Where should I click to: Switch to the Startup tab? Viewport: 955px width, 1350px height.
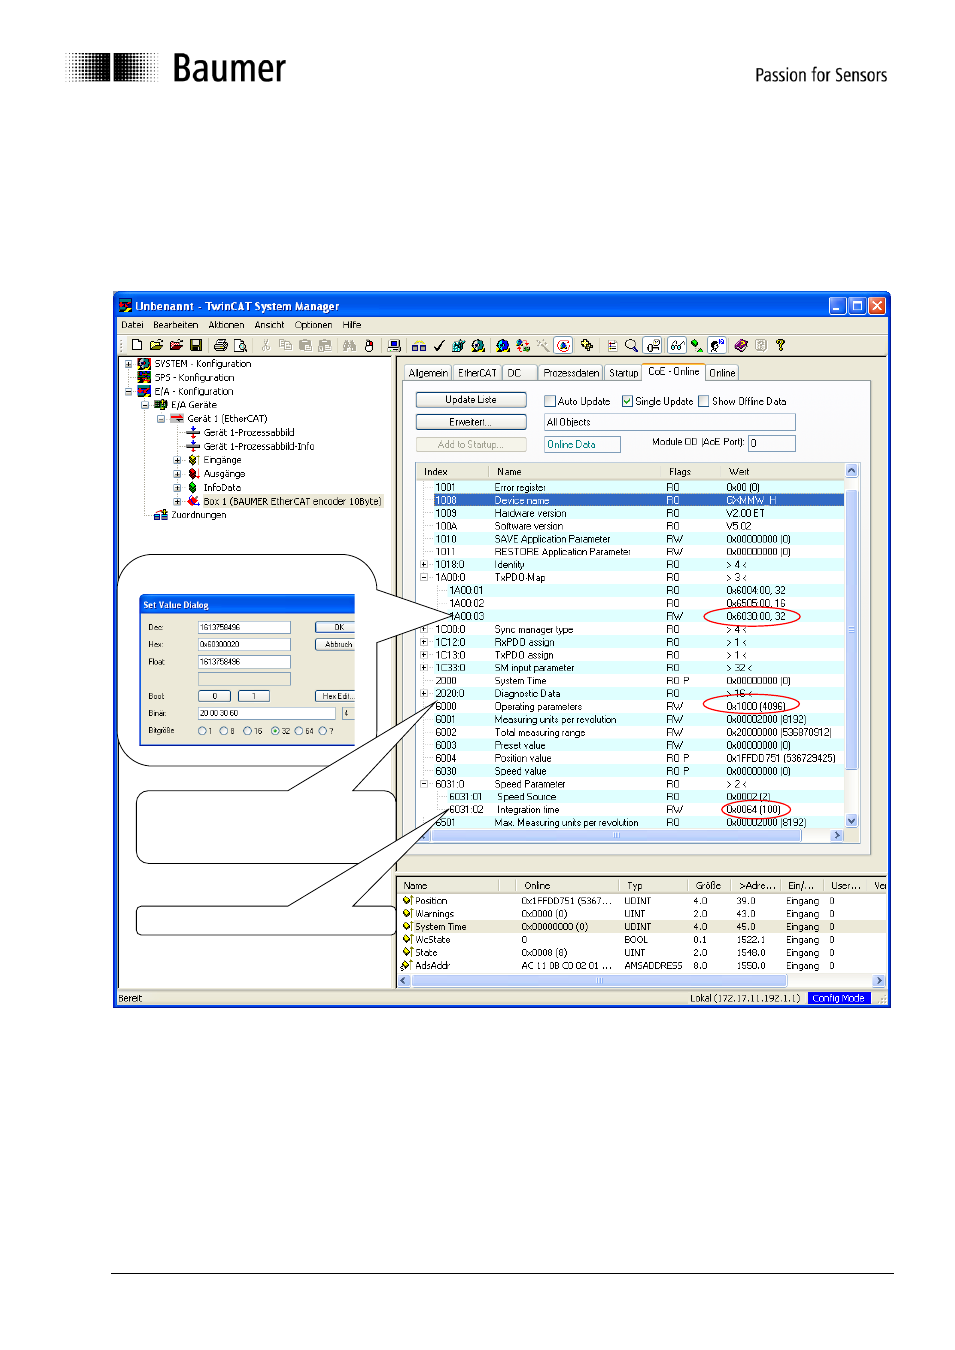(x=623, y=373)
